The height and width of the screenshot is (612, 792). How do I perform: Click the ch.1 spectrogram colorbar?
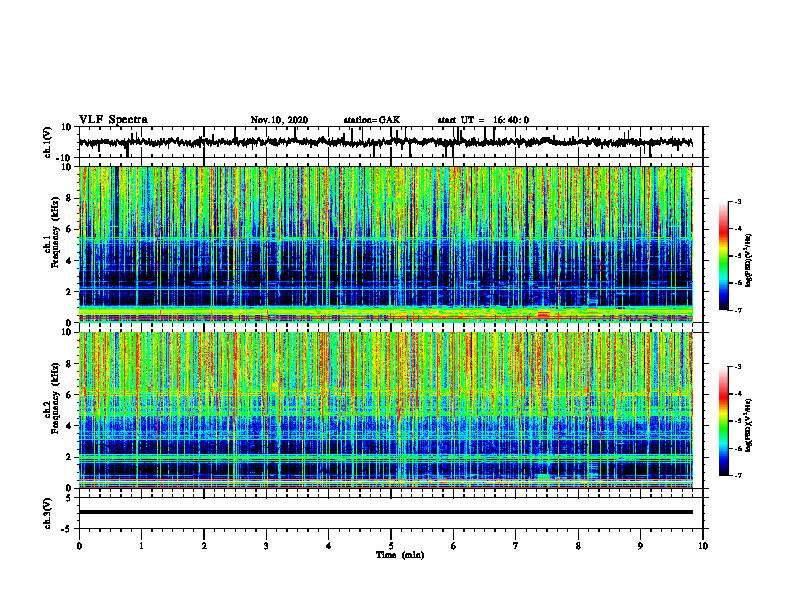coord(723,256)
